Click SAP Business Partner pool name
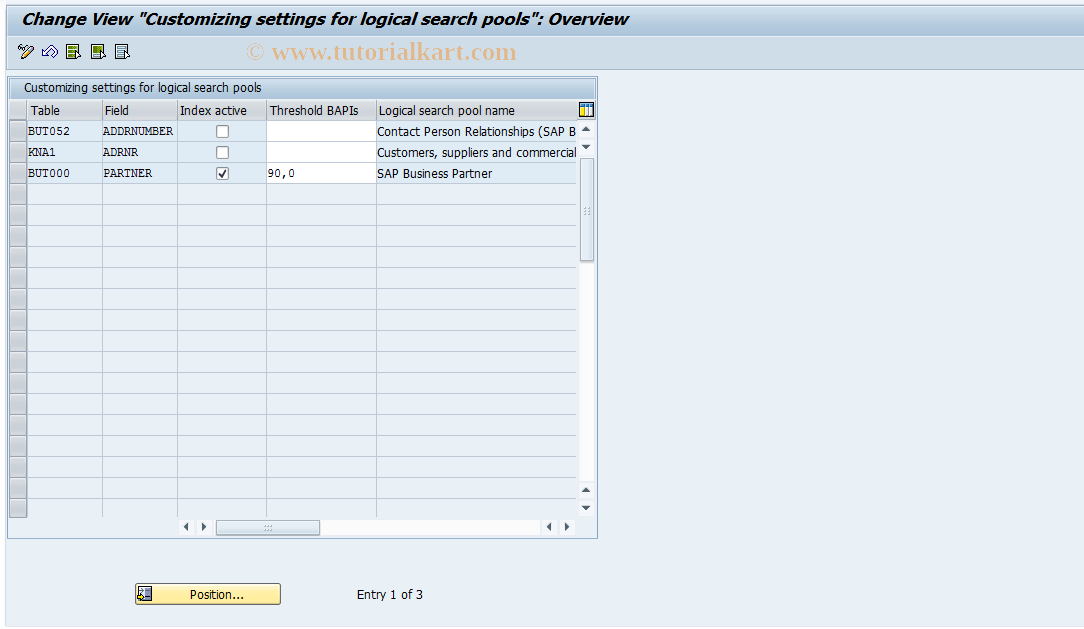This screenshot has width=1084, height=629. click(x=476, y=173)
